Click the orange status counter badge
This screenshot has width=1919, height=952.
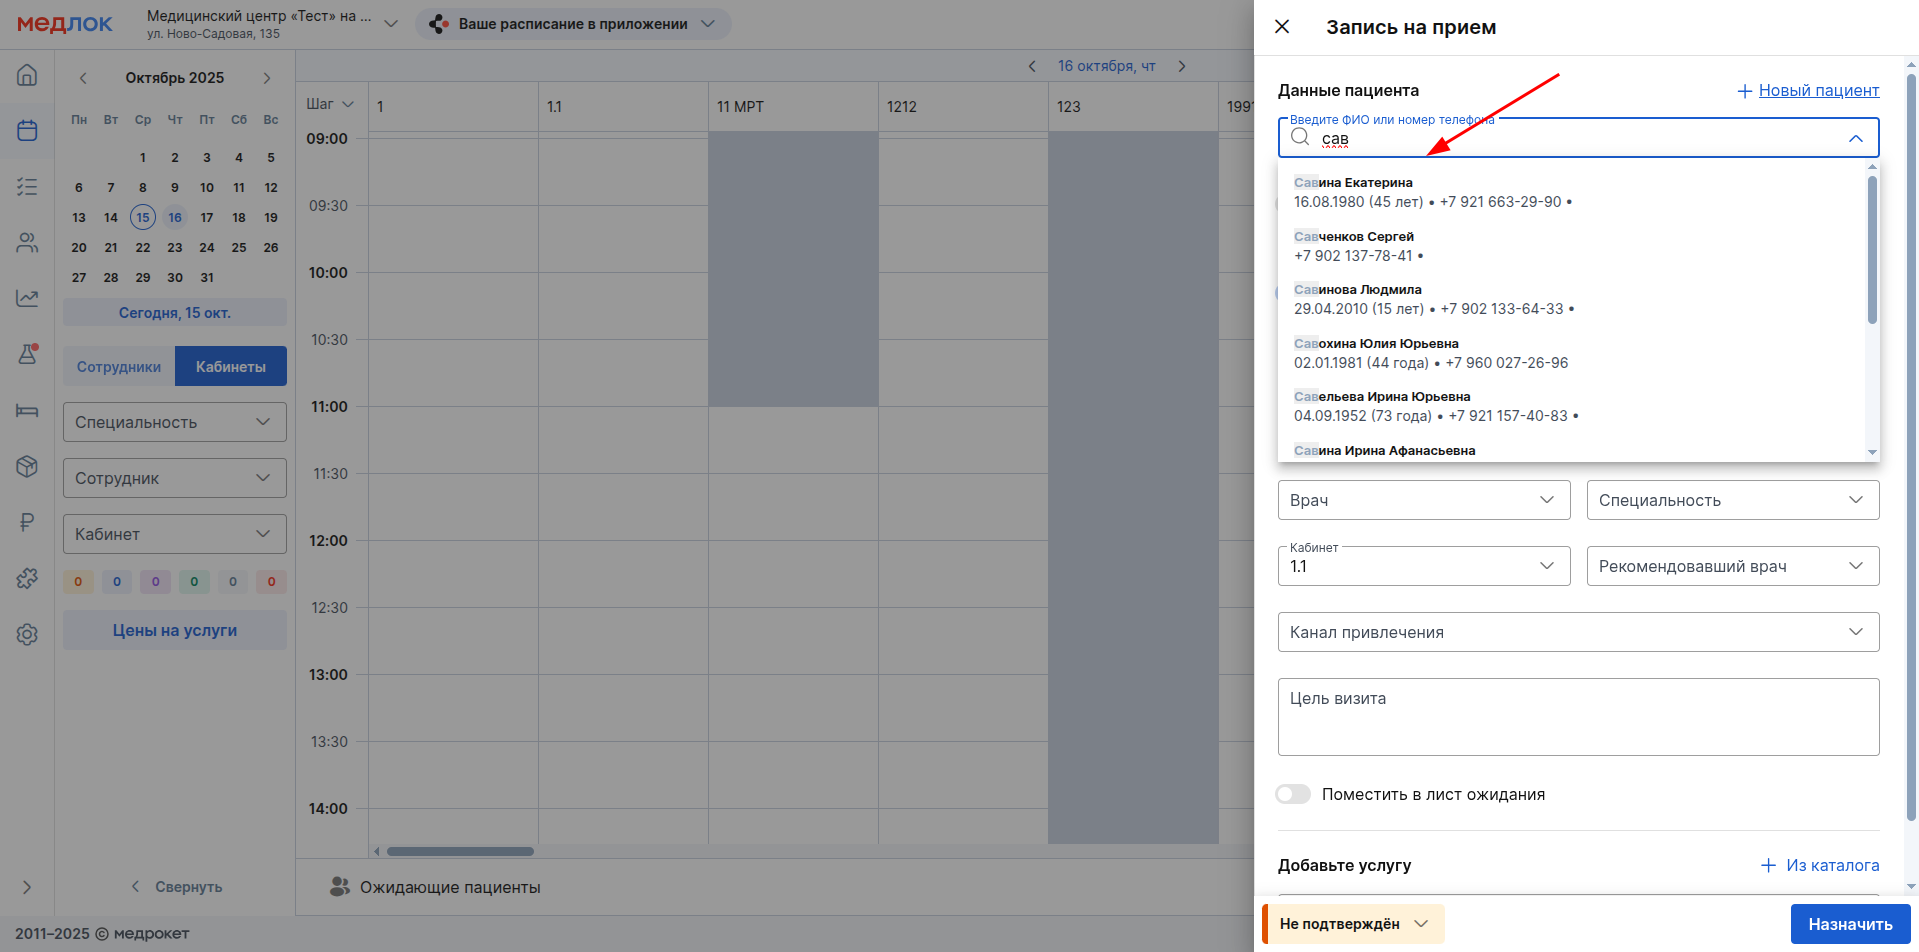coord(78,582)
